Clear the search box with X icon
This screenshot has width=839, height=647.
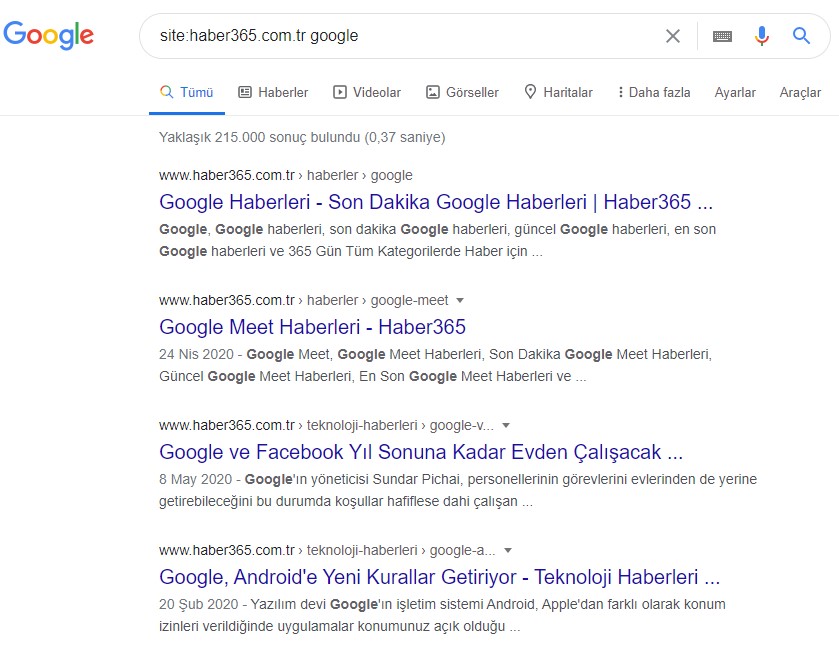[x=673, y=36]
